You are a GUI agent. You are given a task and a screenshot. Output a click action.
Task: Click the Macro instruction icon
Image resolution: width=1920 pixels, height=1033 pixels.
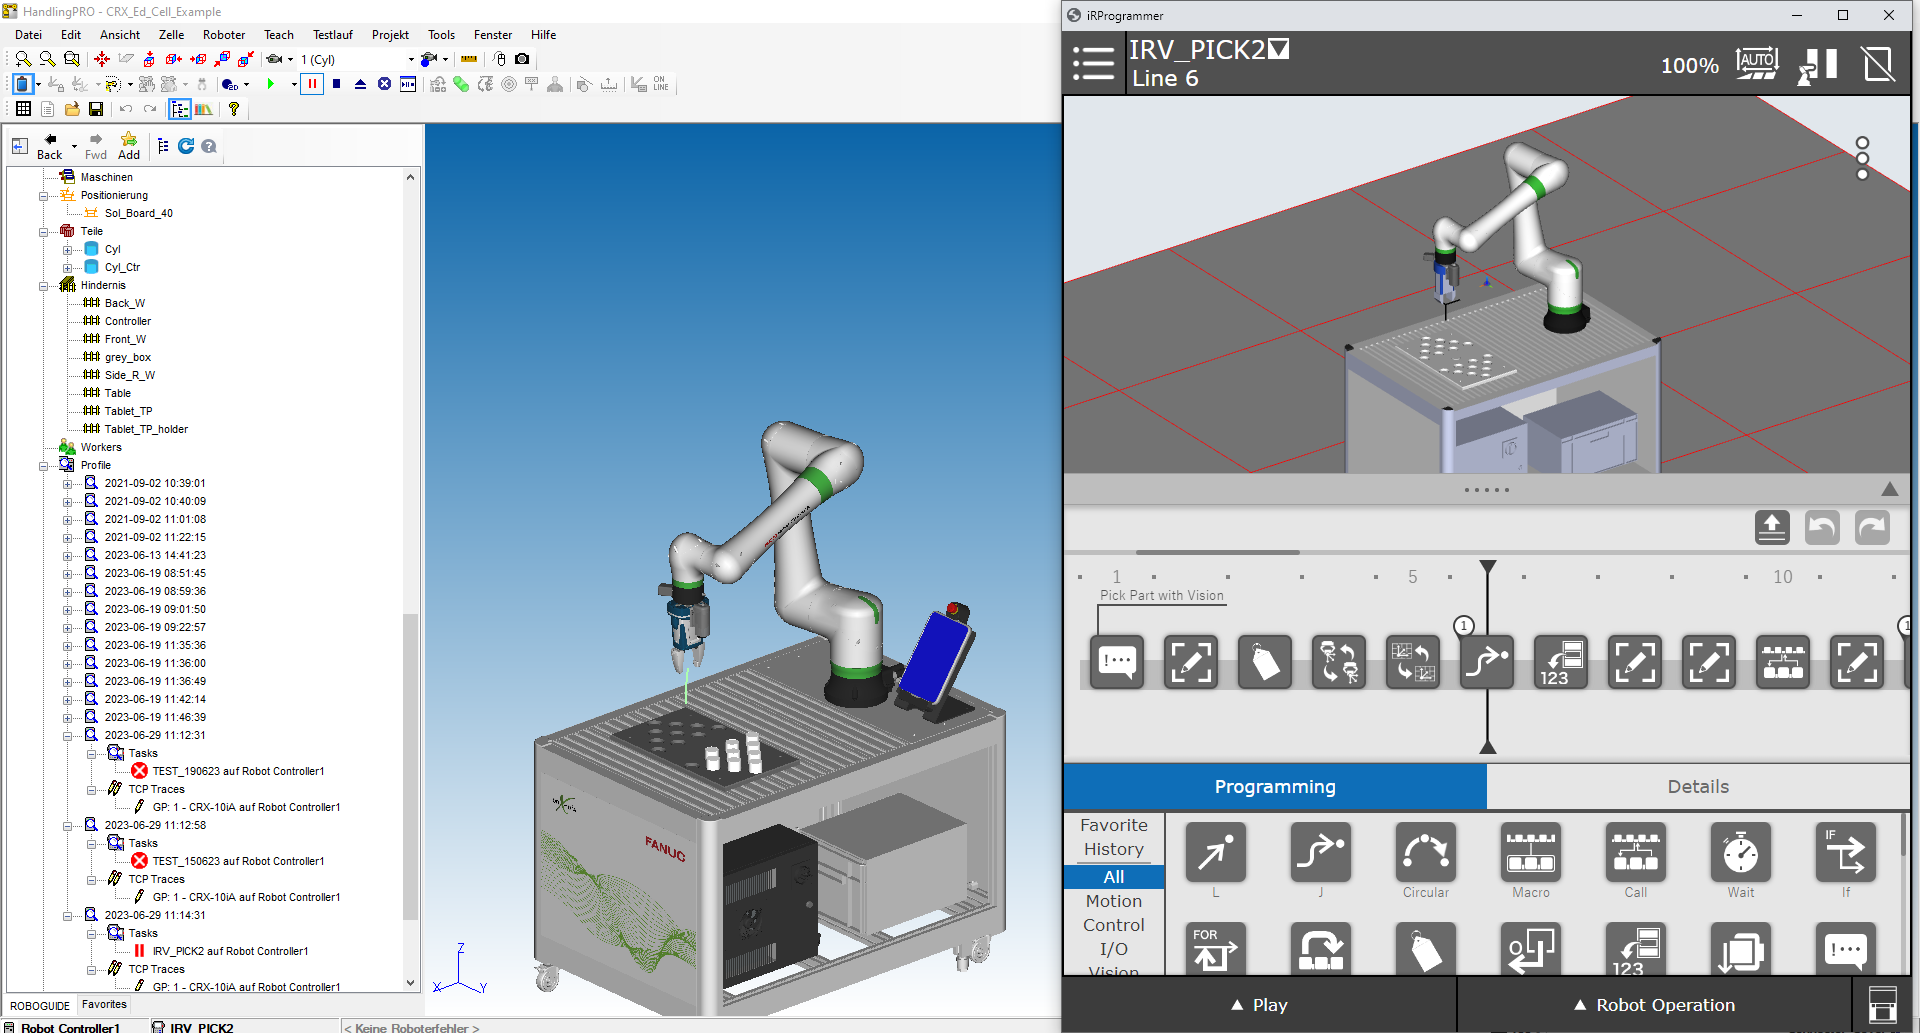tap(1530, 853)
